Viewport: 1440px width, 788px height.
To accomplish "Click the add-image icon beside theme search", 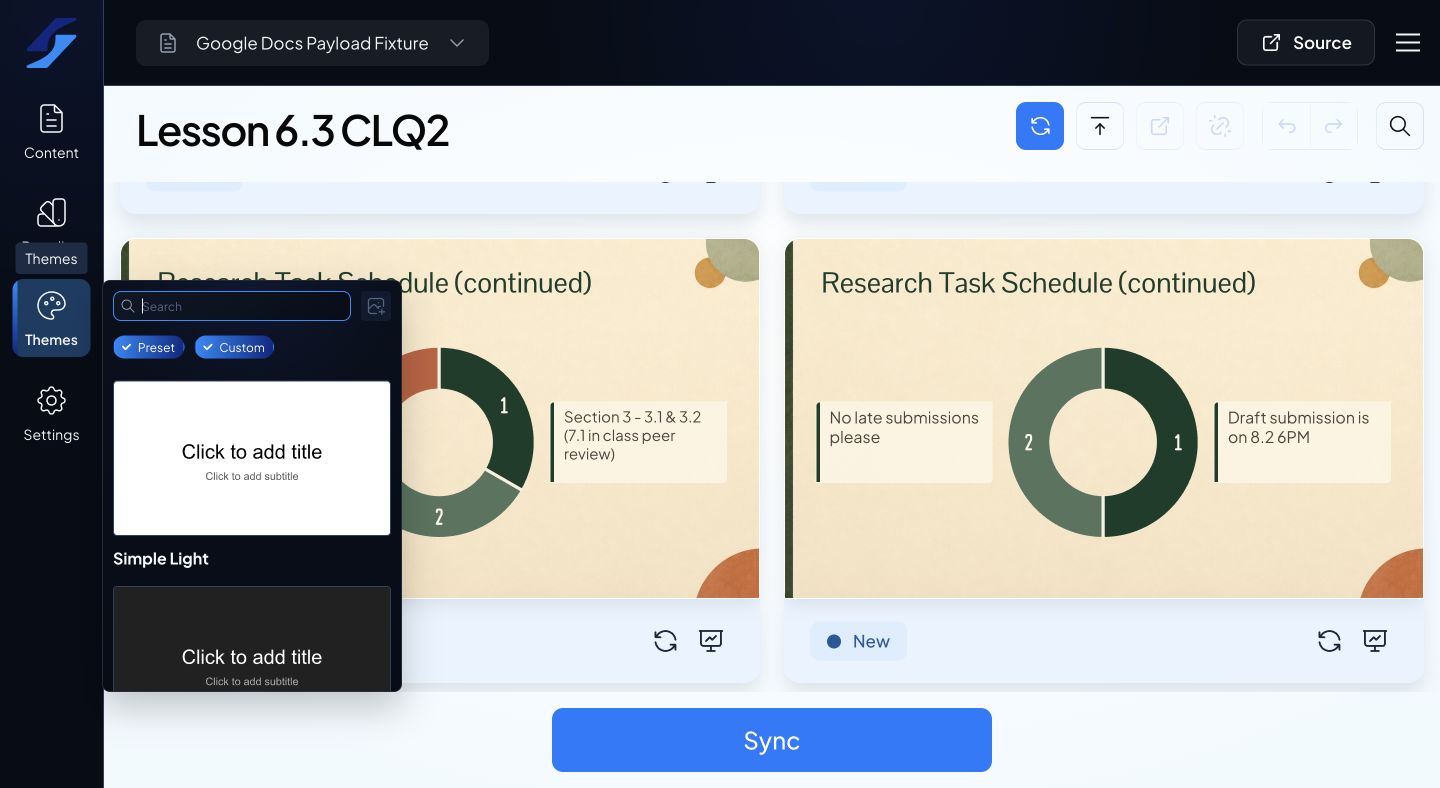I will pyautogui.click(x=376, y=306).
